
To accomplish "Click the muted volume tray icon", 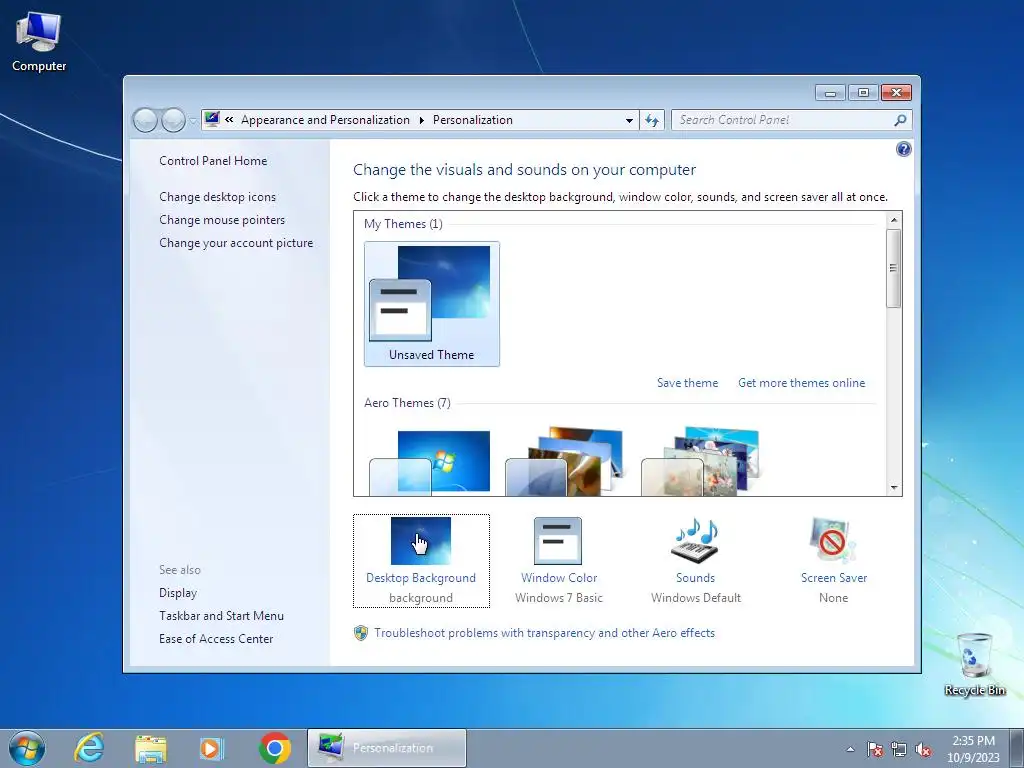I will pos(923,749).
